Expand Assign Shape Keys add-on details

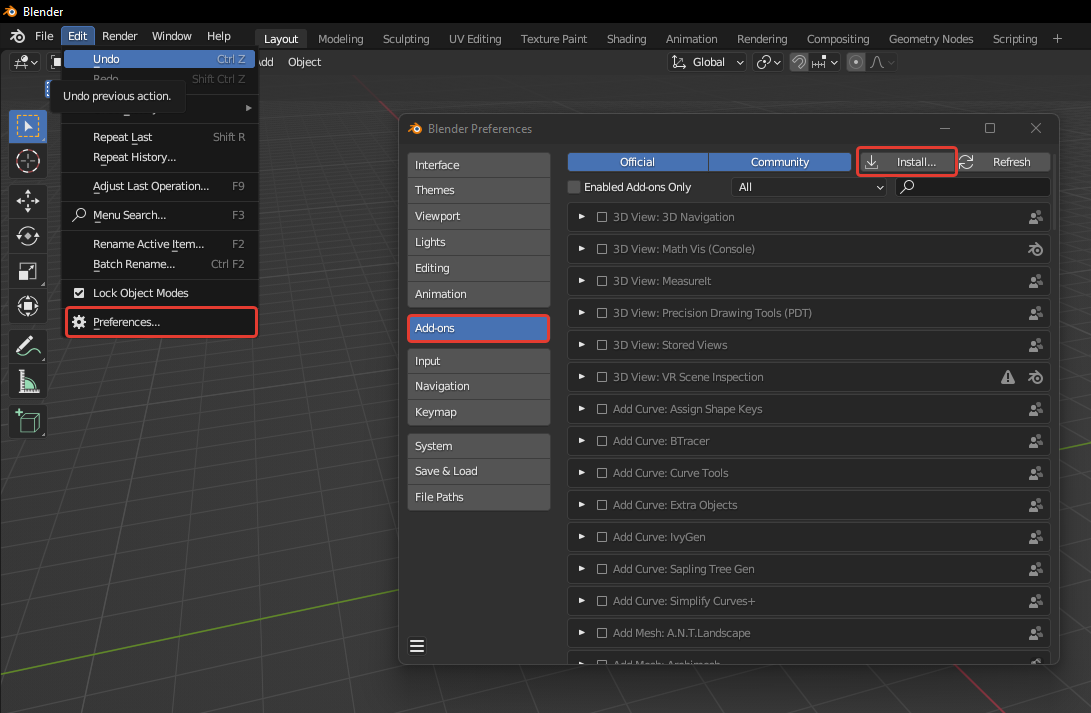coord(582,409)
